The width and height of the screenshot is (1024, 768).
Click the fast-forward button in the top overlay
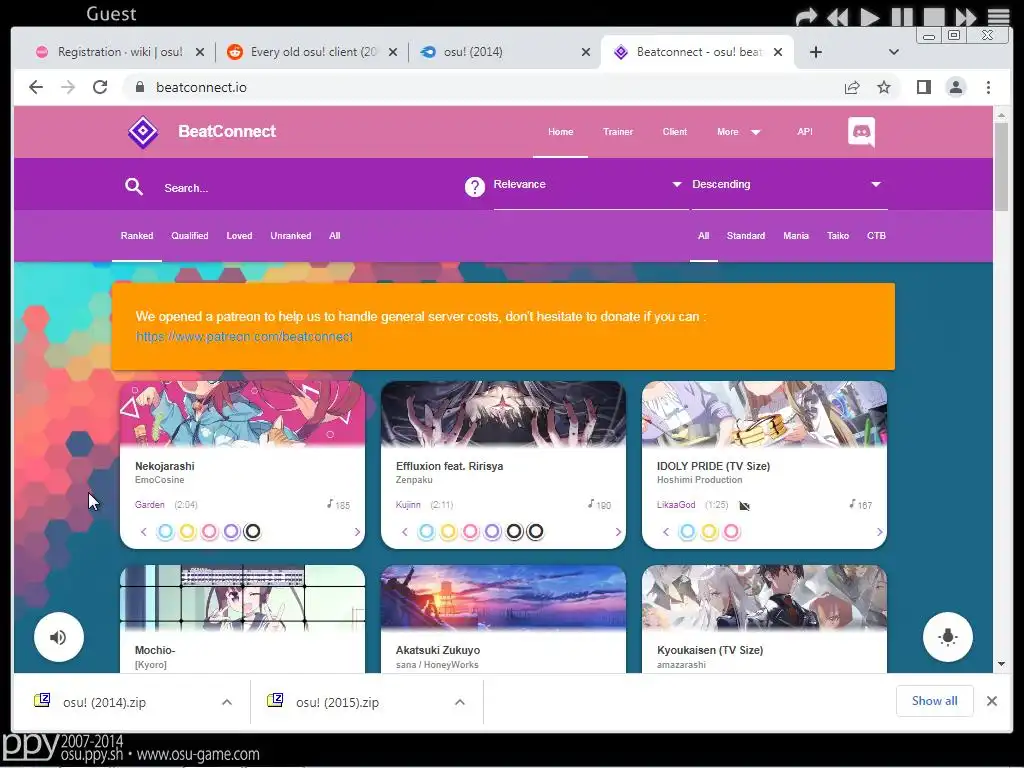tap(965, 16)
